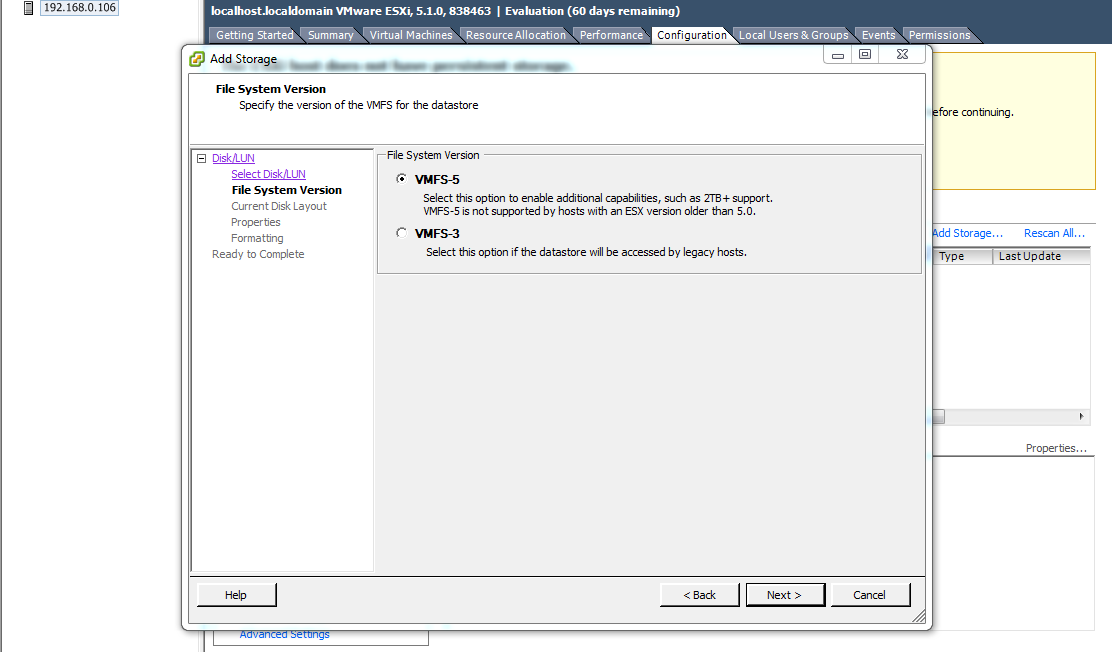Switch to the Events tab
This screenshot has width=1112, height=652.
(x=879, y=35)
